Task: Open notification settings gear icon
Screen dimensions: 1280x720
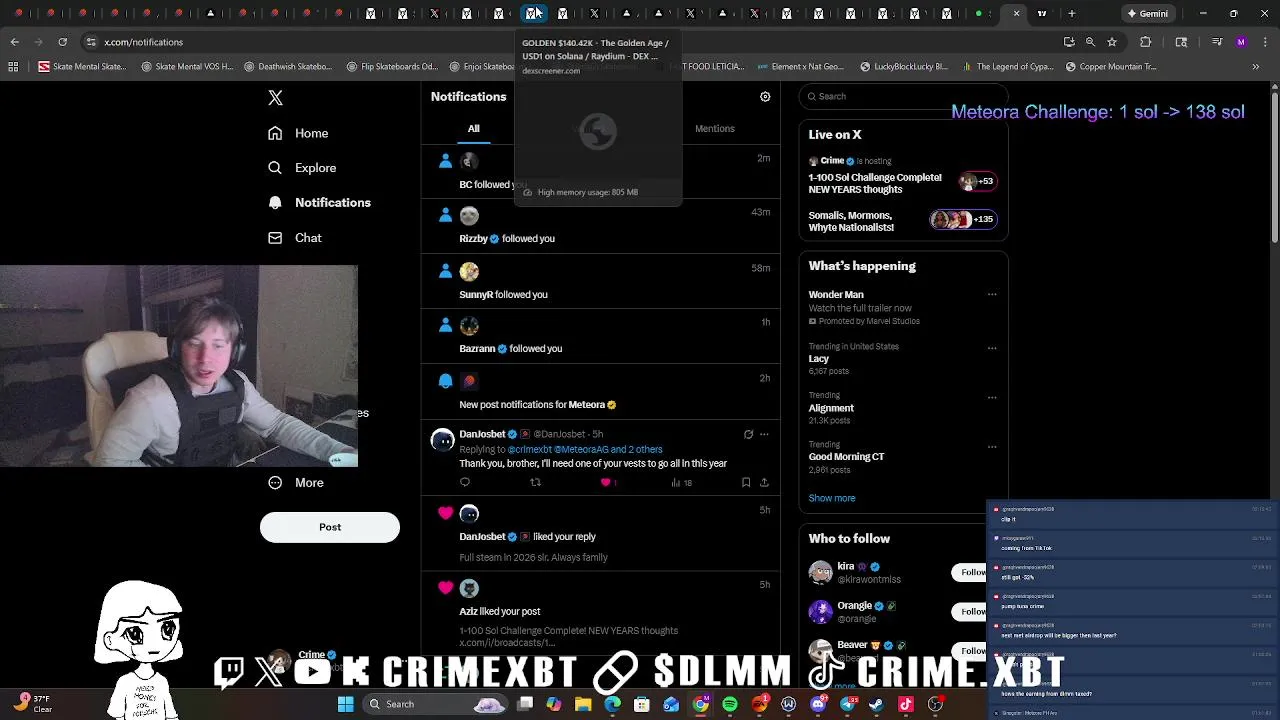Action: [765, 97]
